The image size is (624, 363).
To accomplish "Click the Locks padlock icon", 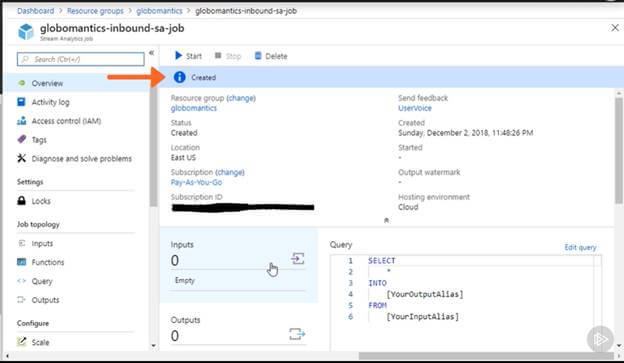I will tap(21, 201).
